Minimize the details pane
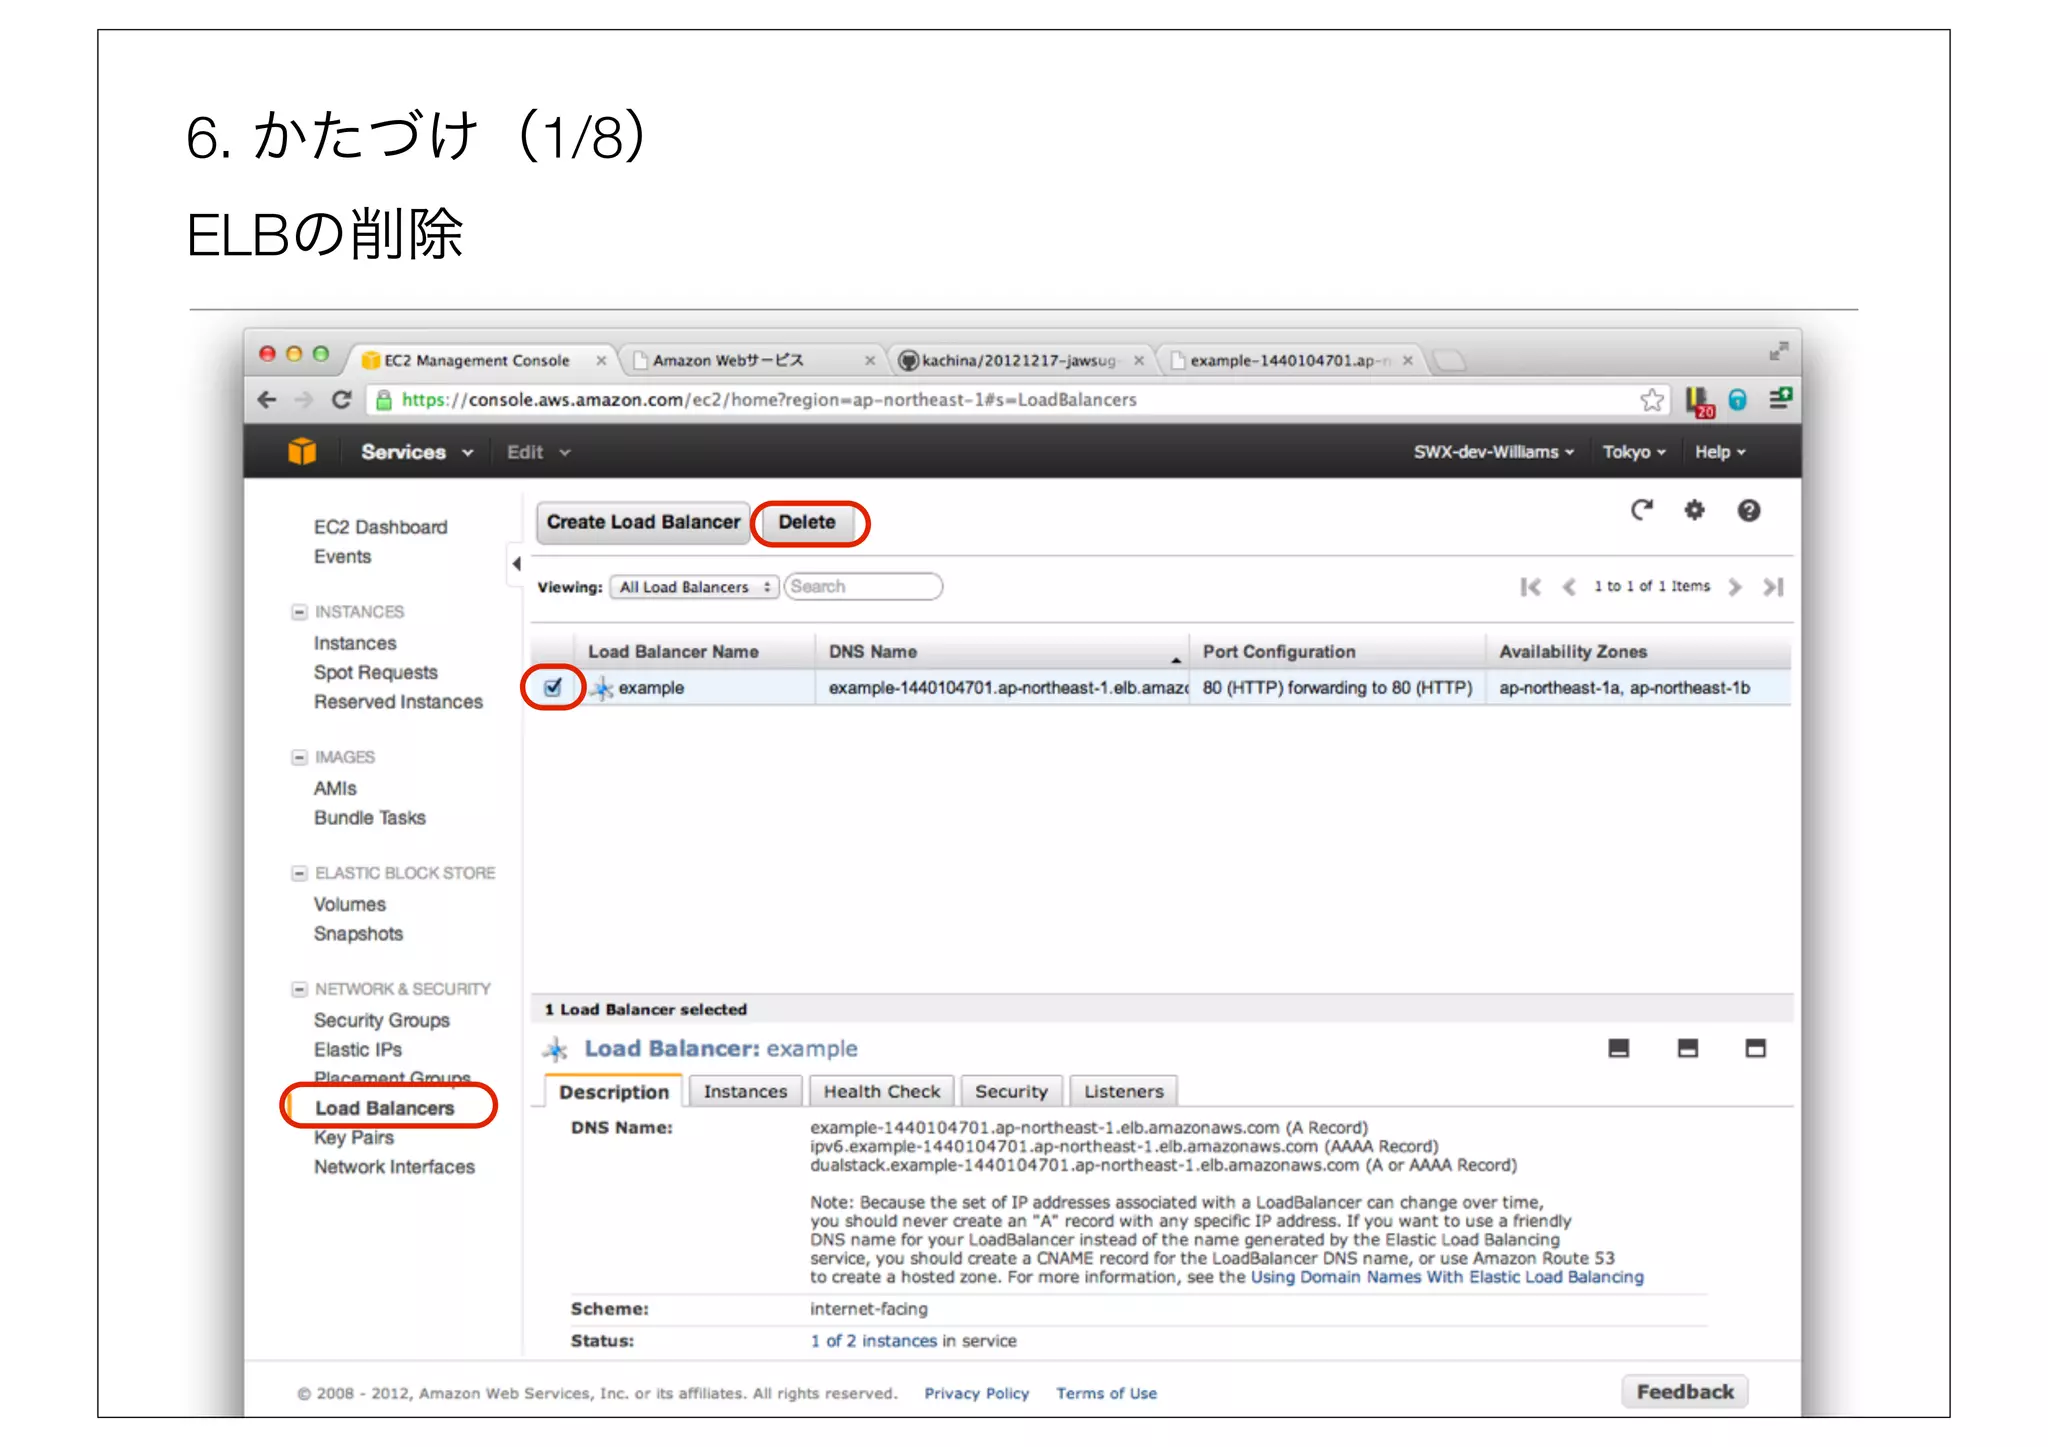Screen dimensions: 2048x1447 point(1618,1048)
